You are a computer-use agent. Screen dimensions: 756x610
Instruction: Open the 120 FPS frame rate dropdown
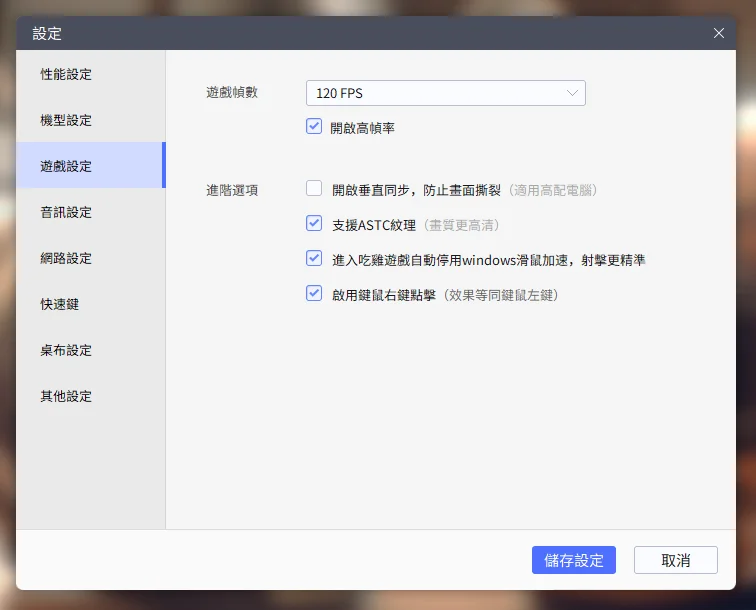[446, 93]
